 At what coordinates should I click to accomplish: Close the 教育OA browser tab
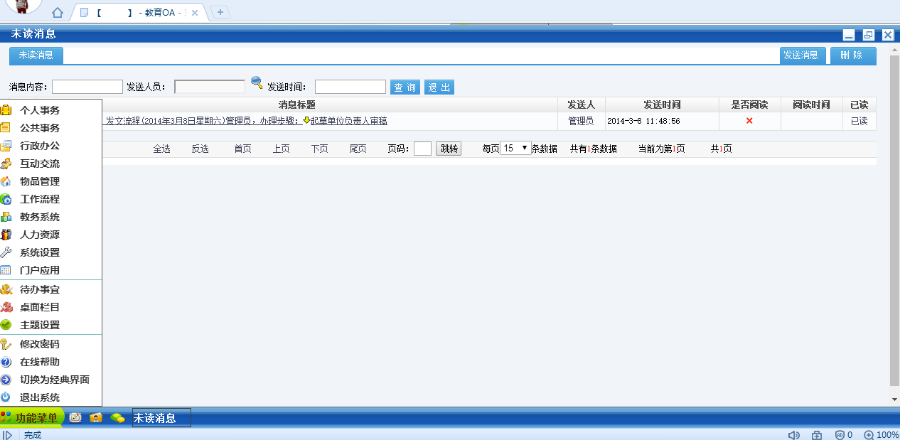[x=195, y=13]
